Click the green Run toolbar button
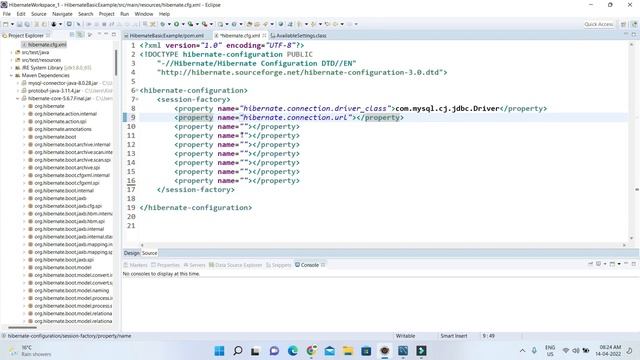This screenshot has width=640, height=360. tap(177, 24)
